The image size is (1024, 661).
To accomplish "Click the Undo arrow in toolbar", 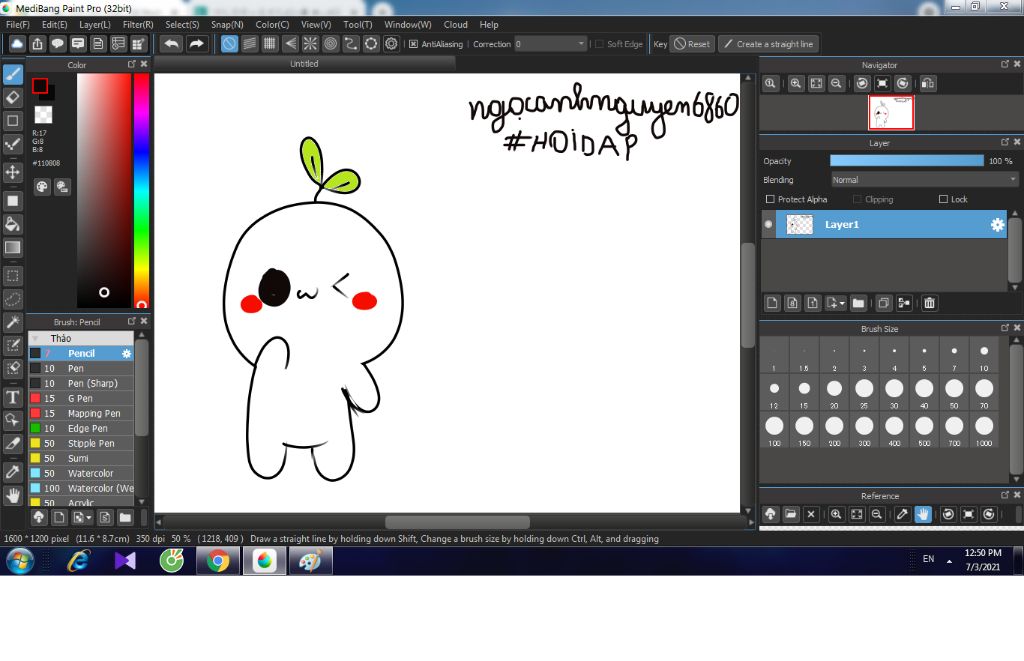I will coord(171,44).
